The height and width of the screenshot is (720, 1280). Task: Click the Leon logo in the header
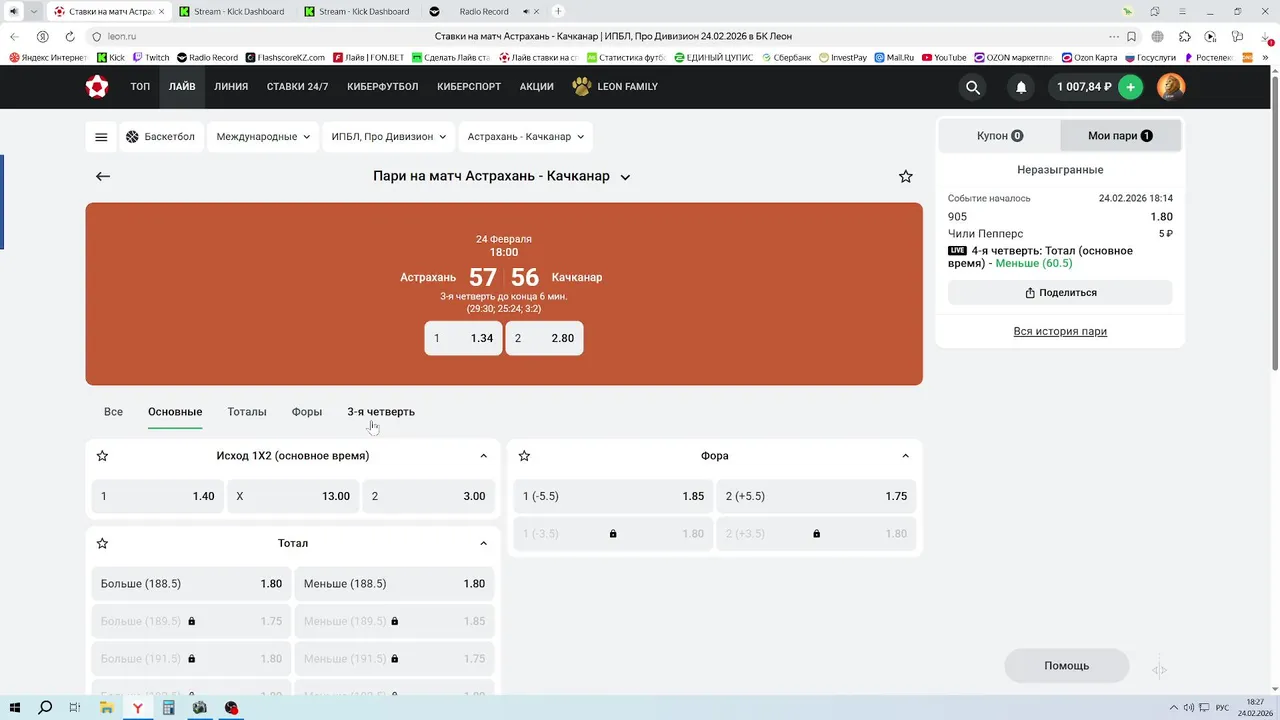(x=97, y=87)
